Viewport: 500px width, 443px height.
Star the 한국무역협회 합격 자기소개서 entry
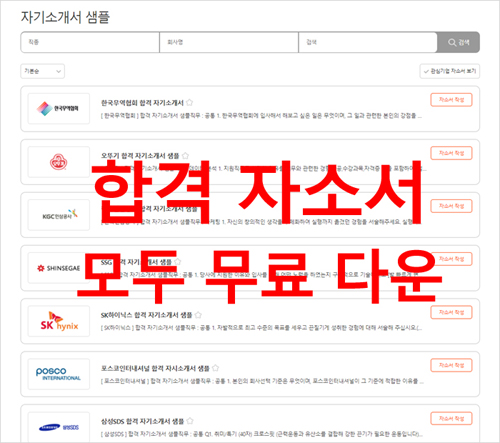[x=190, y=102]
